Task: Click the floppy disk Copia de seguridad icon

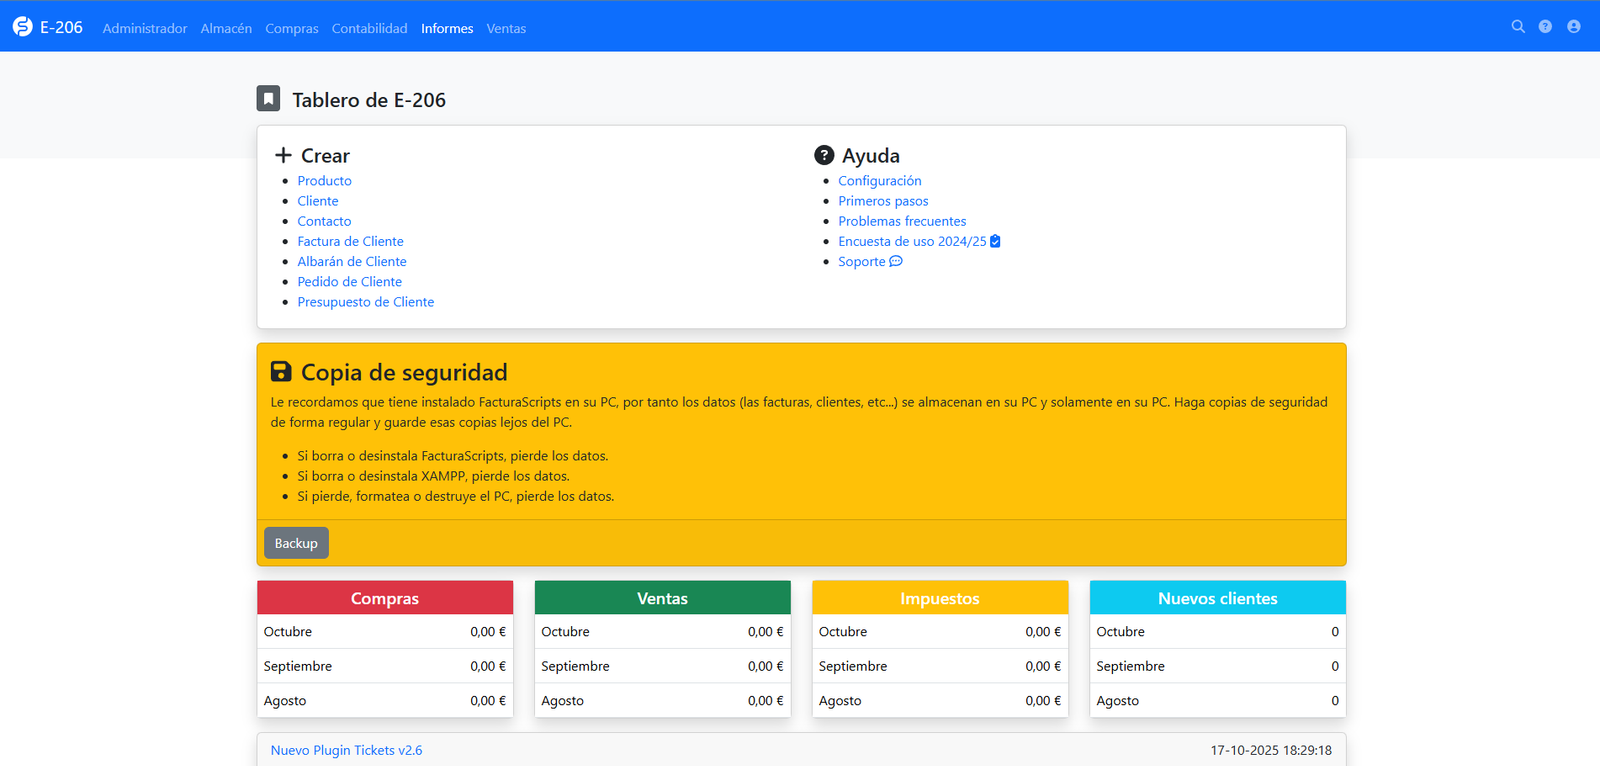Action: [281, 372]
